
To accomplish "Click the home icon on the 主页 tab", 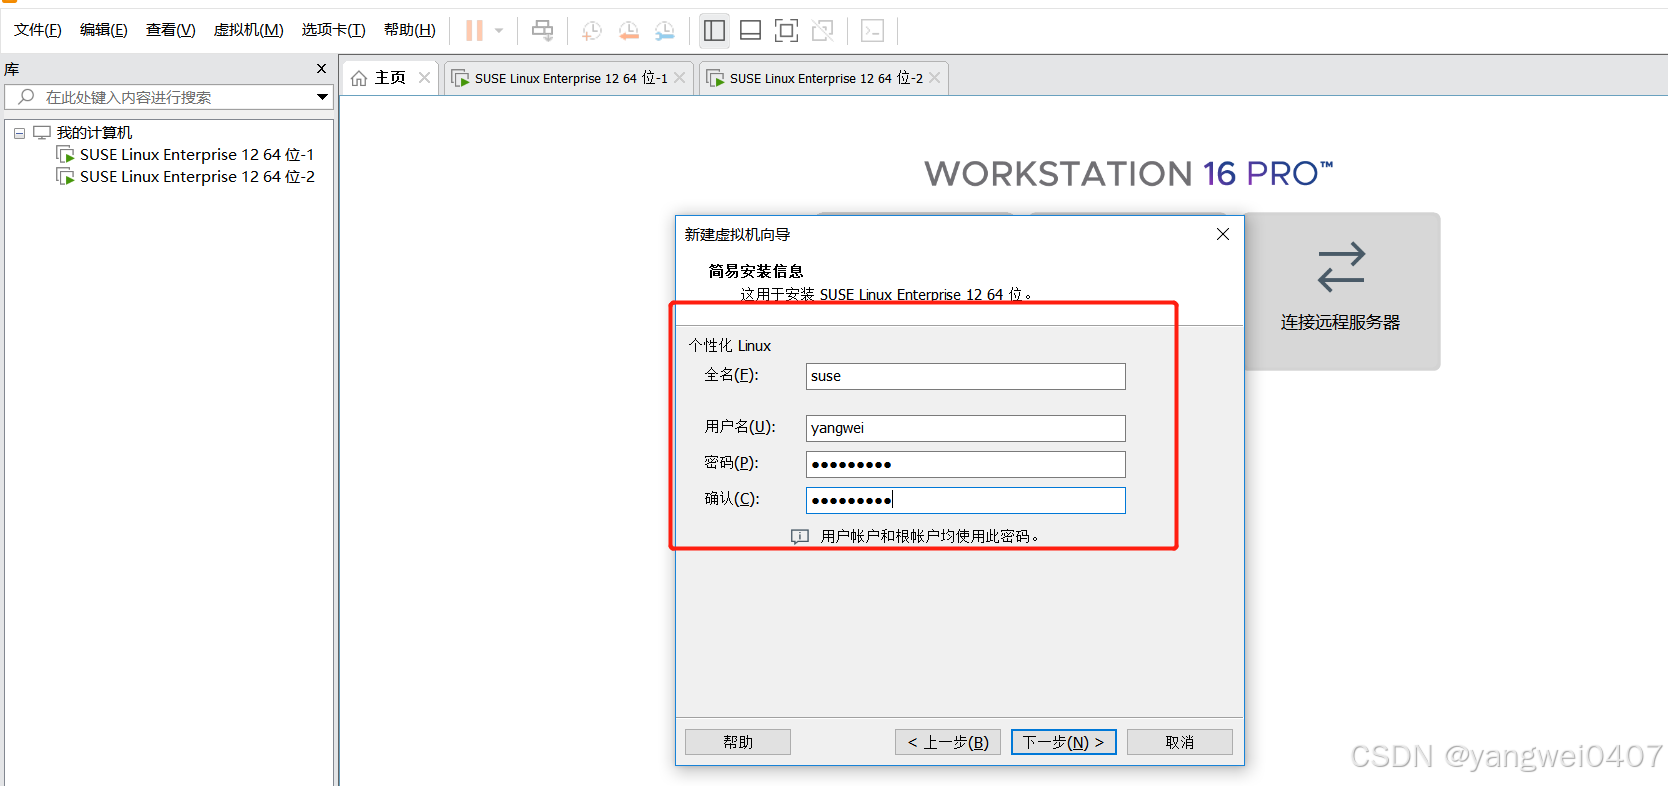I will [x=359, y=78].
